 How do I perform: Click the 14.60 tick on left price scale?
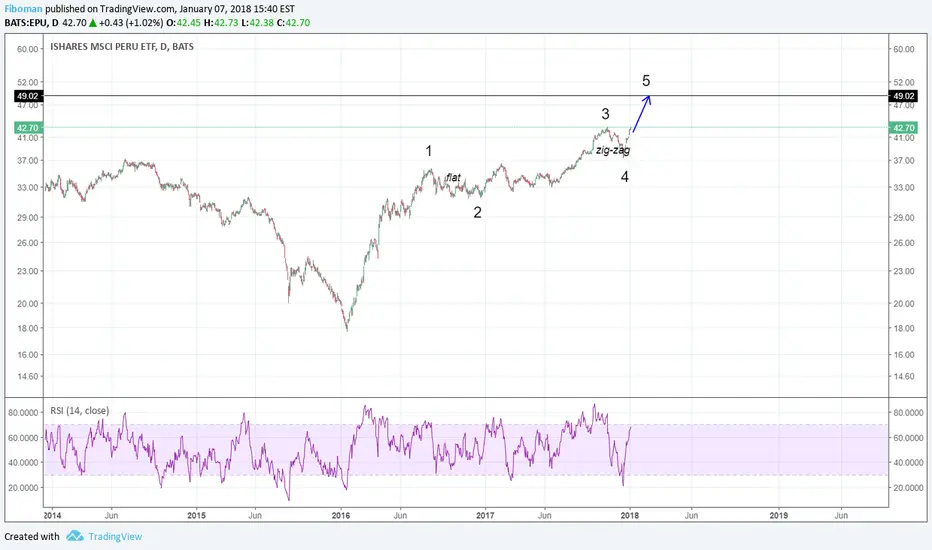pyautogui.click(x=27, y=376)
